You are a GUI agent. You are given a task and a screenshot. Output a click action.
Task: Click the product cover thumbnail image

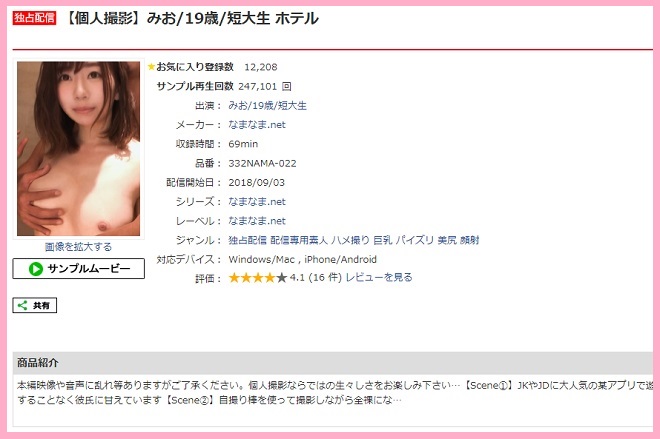click(x=79, y=149)
